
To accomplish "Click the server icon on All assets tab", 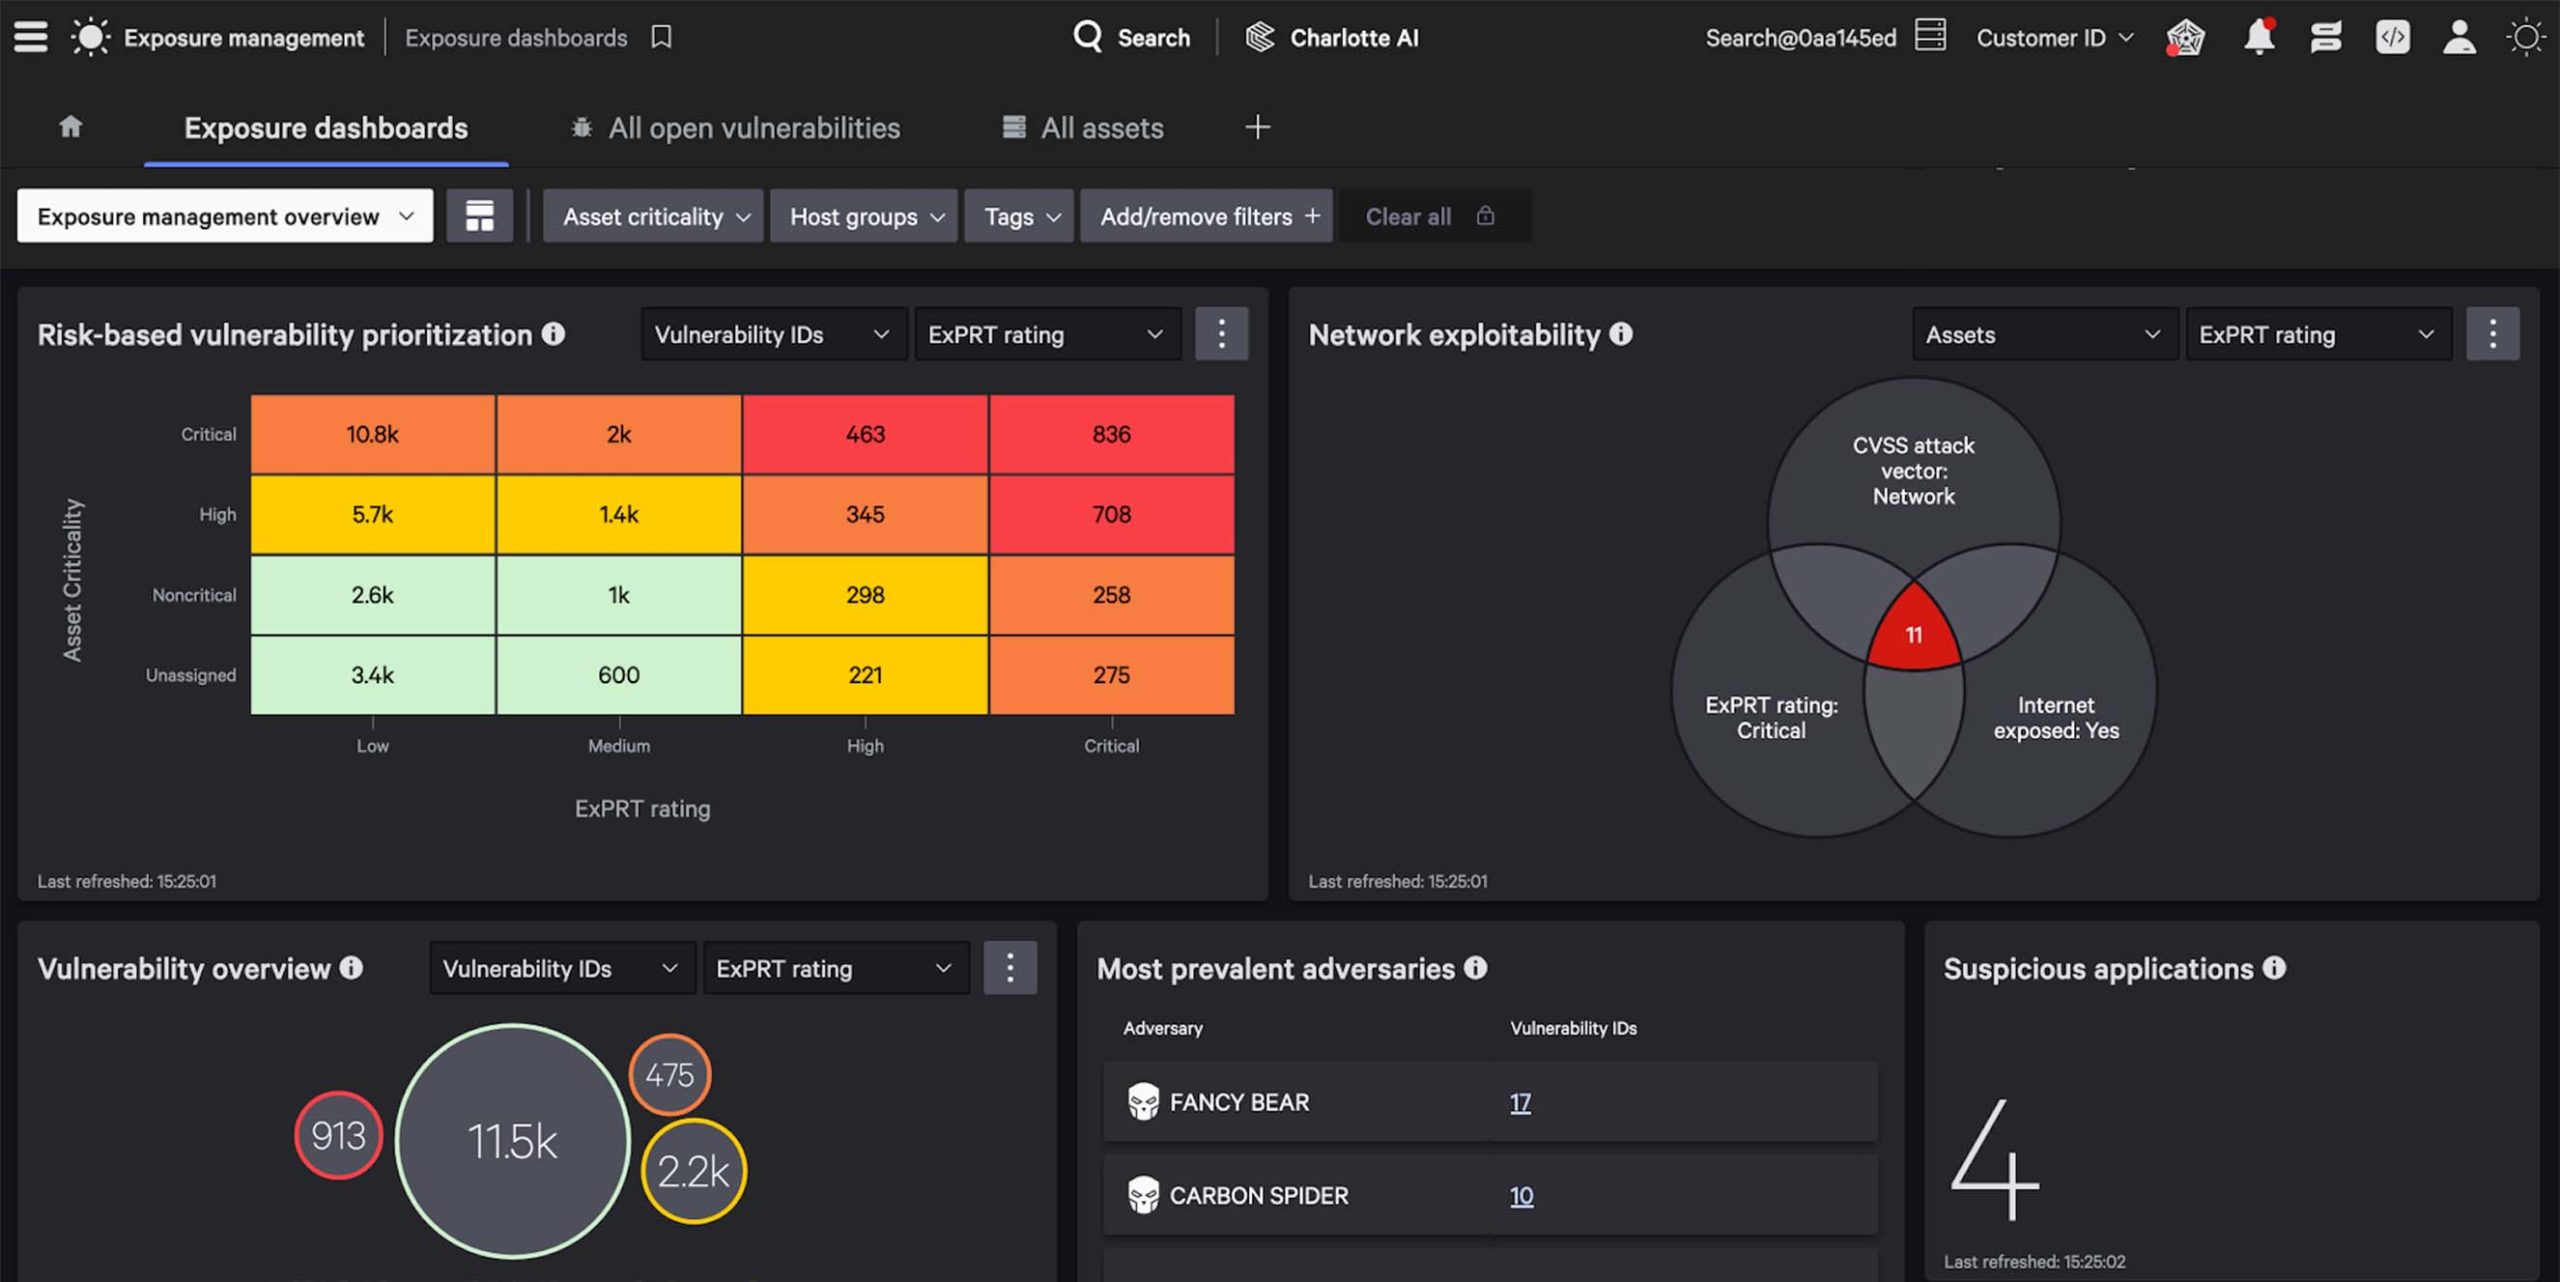I will 1014,128.
